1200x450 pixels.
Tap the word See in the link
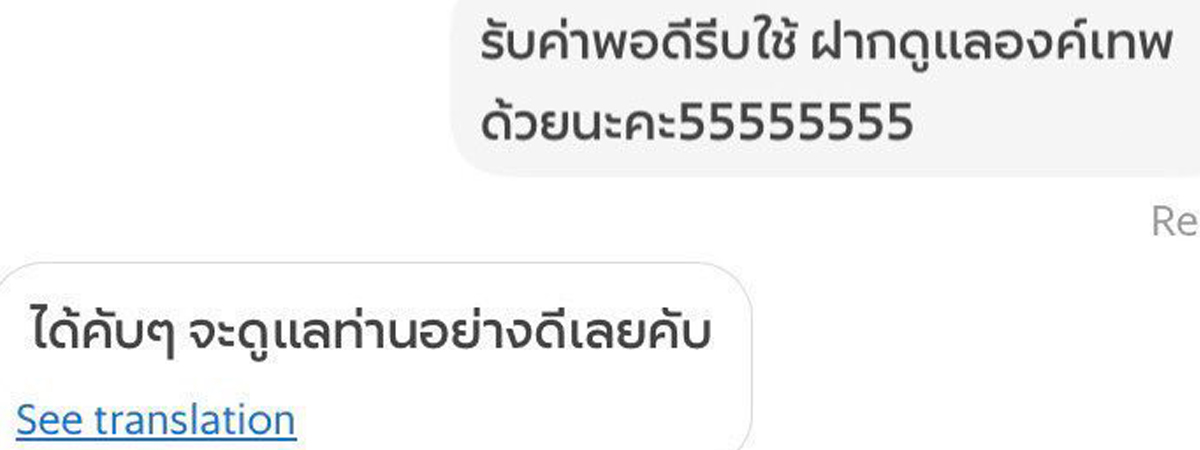51,420
